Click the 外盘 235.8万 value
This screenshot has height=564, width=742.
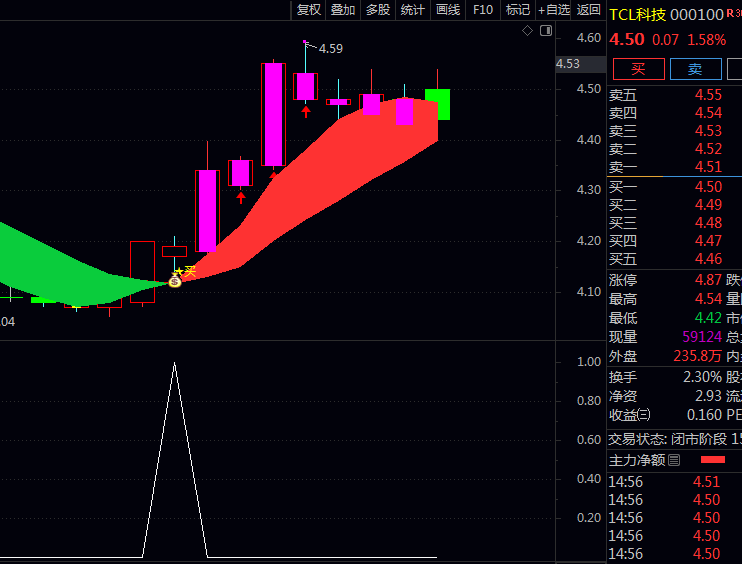coord(698,356)
